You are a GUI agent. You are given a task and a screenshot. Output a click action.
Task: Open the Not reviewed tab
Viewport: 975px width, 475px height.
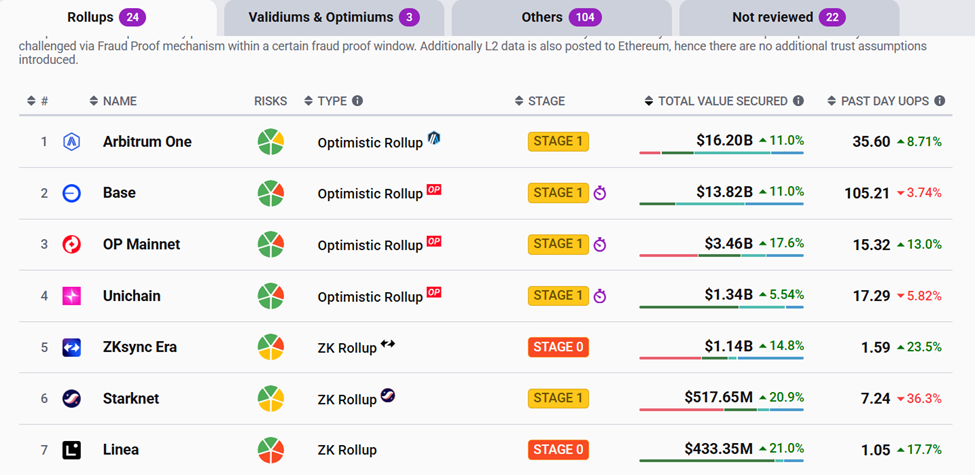(x=788, y=17)
